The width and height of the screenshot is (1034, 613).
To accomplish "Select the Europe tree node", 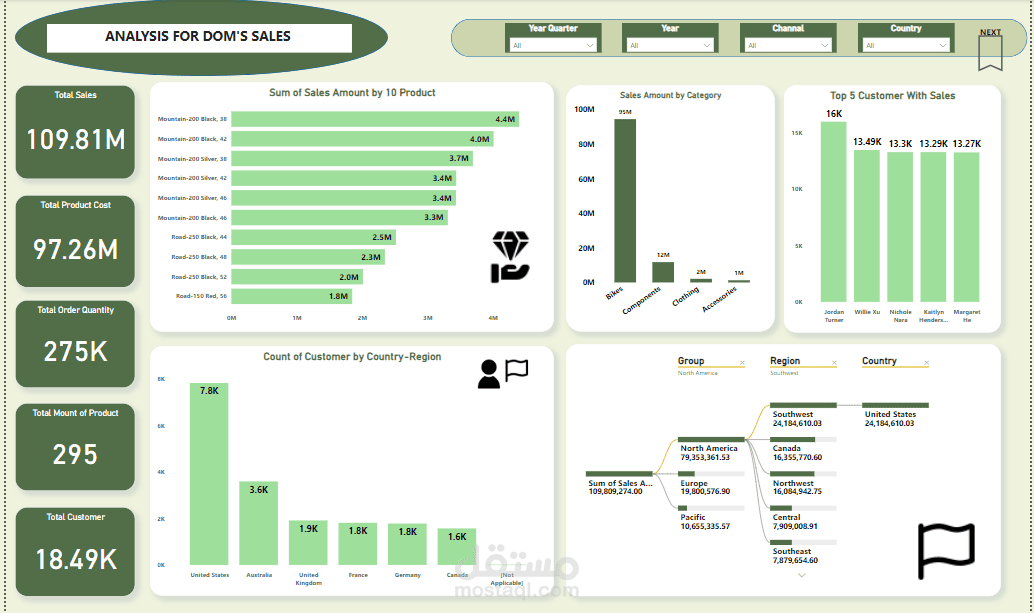I will (711, 483).
